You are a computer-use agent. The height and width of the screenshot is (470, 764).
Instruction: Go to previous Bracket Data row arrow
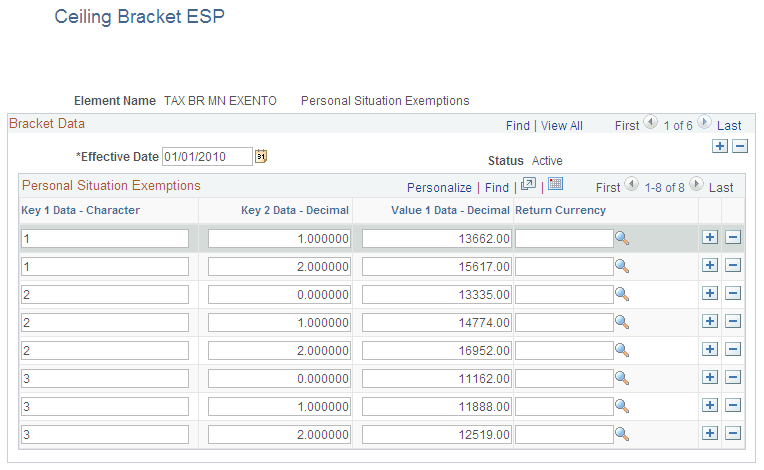[650, 122]
